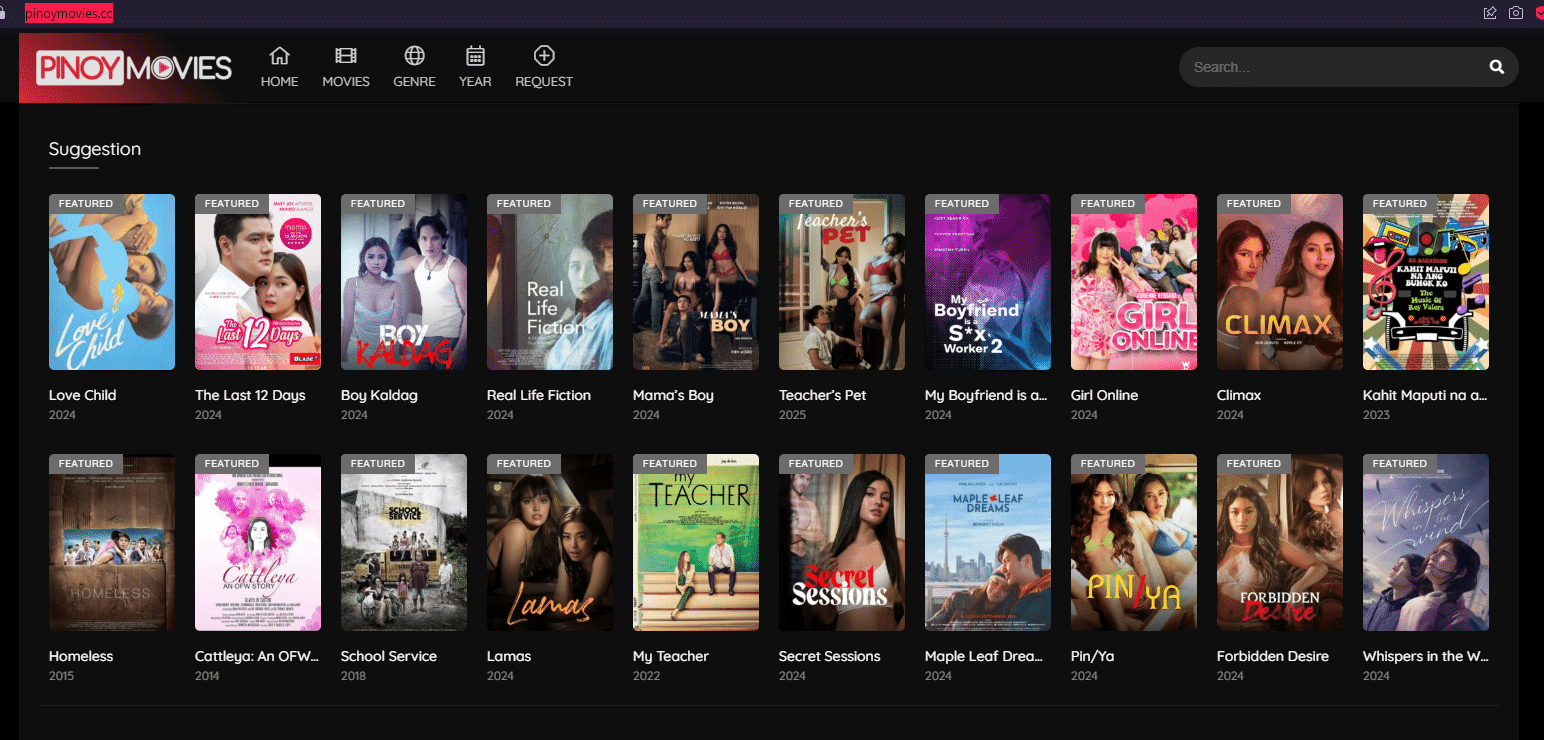1544x740 pixels.
Task: Click the Pinoy Movies logo
Action: point(134,68)
